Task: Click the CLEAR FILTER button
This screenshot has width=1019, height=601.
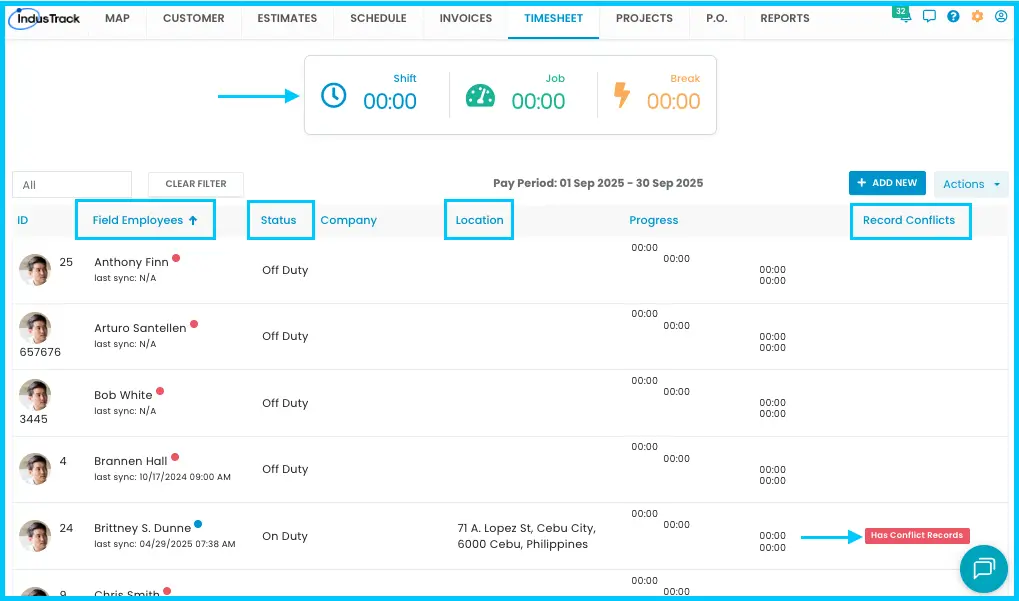Action: click(196, 184)
